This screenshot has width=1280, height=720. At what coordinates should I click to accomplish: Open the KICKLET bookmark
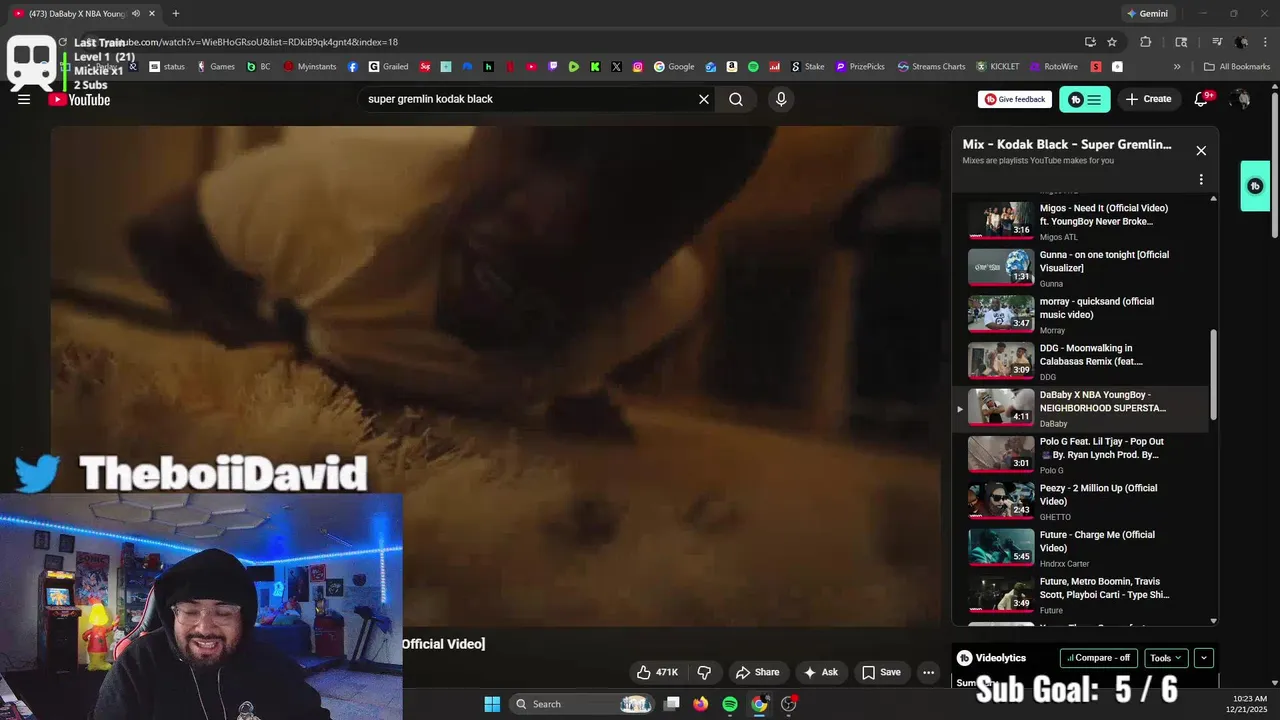[x=997, y=67]
